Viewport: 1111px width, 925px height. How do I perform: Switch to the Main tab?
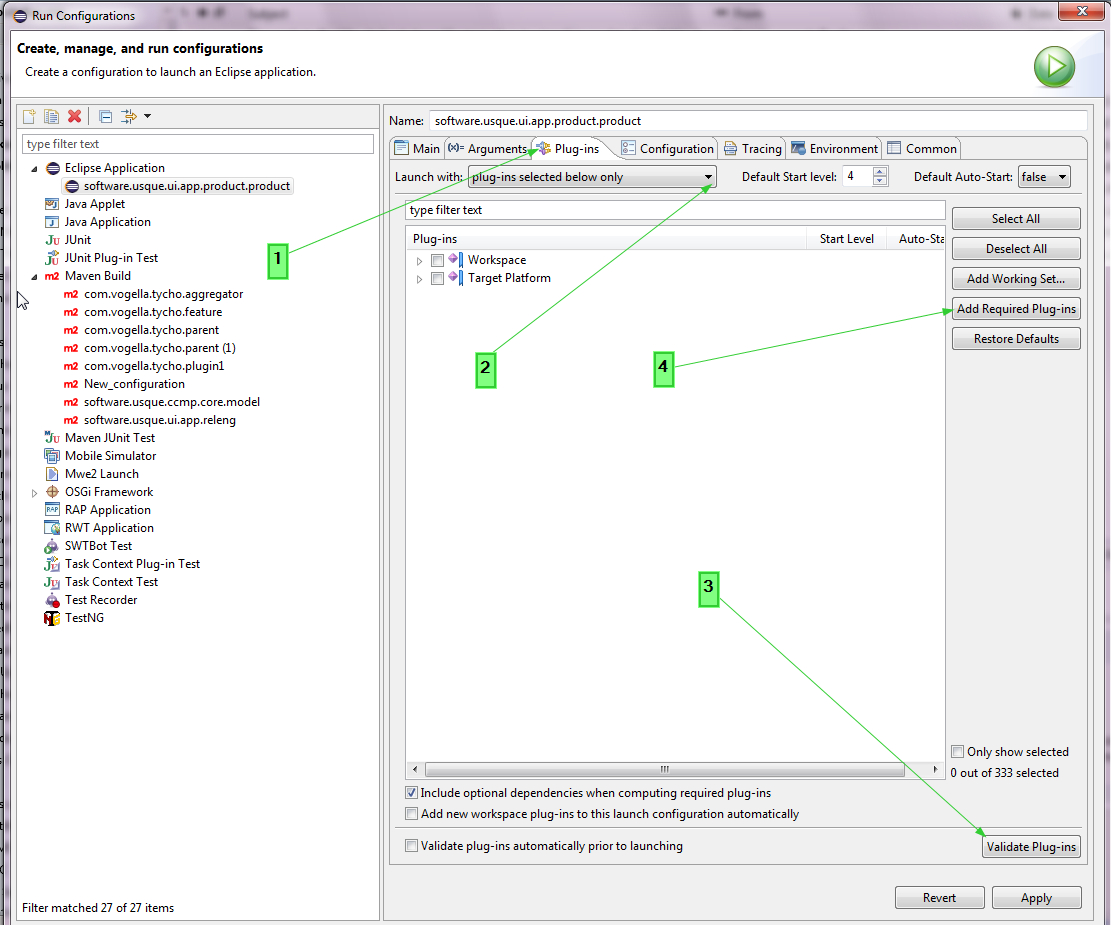point(417,148)
